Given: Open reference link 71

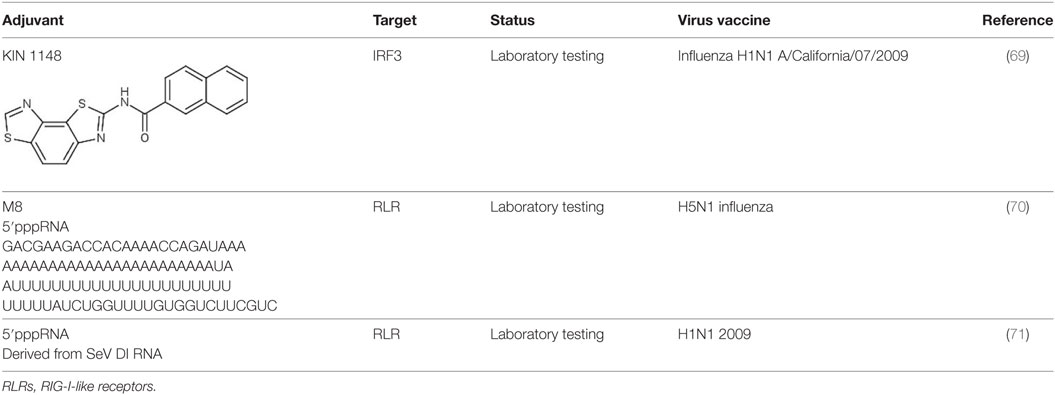Looking at the screenshot, I should pos(1017,335).
